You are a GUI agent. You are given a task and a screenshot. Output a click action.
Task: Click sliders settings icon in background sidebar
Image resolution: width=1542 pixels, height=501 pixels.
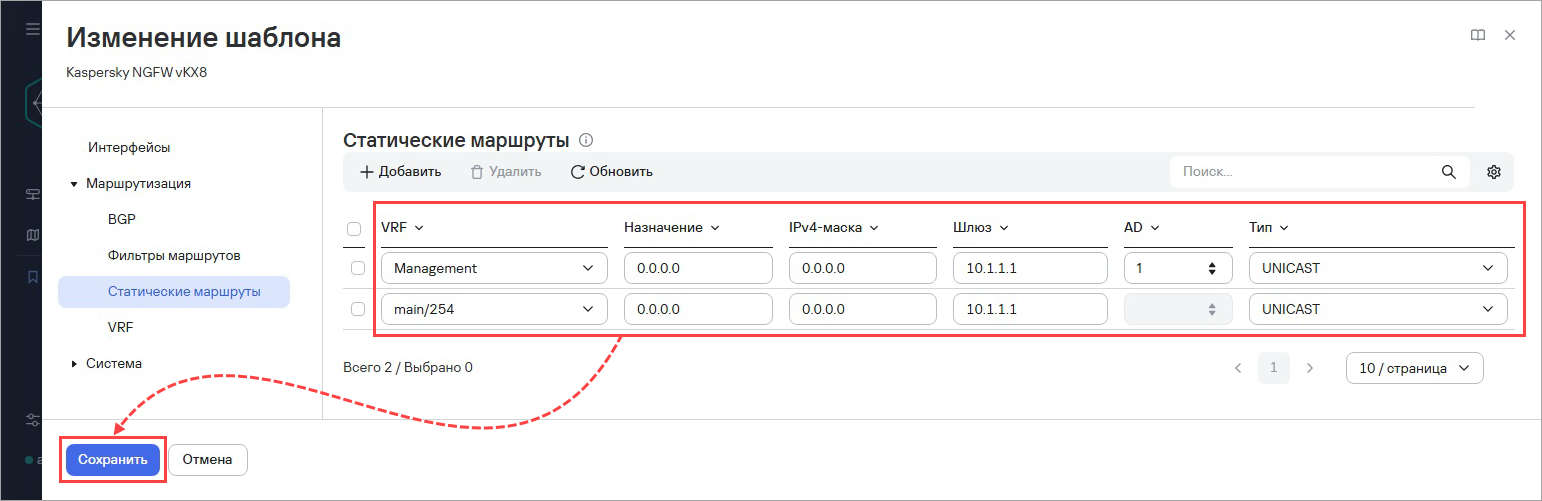pos(32,420)
